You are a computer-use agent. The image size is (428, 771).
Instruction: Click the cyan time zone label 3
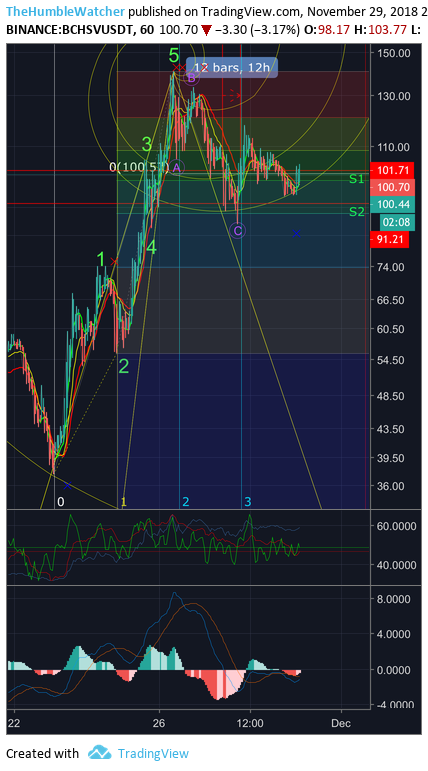point(247,502)
